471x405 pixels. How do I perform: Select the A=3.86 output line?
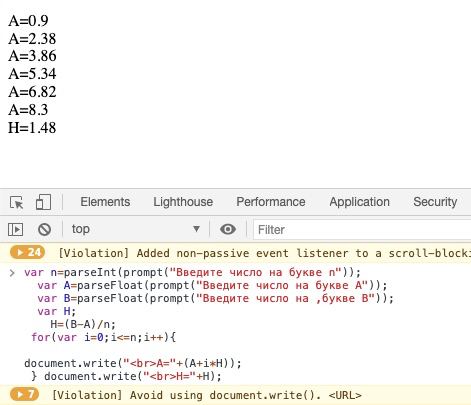(32, 56)
